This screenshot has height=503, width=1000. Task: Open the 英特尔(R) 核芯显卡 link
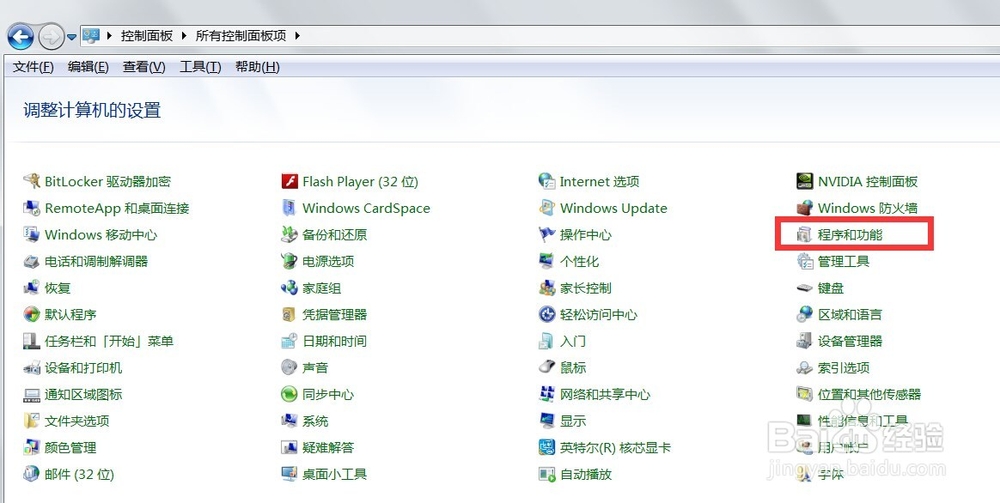pos(615,448)
